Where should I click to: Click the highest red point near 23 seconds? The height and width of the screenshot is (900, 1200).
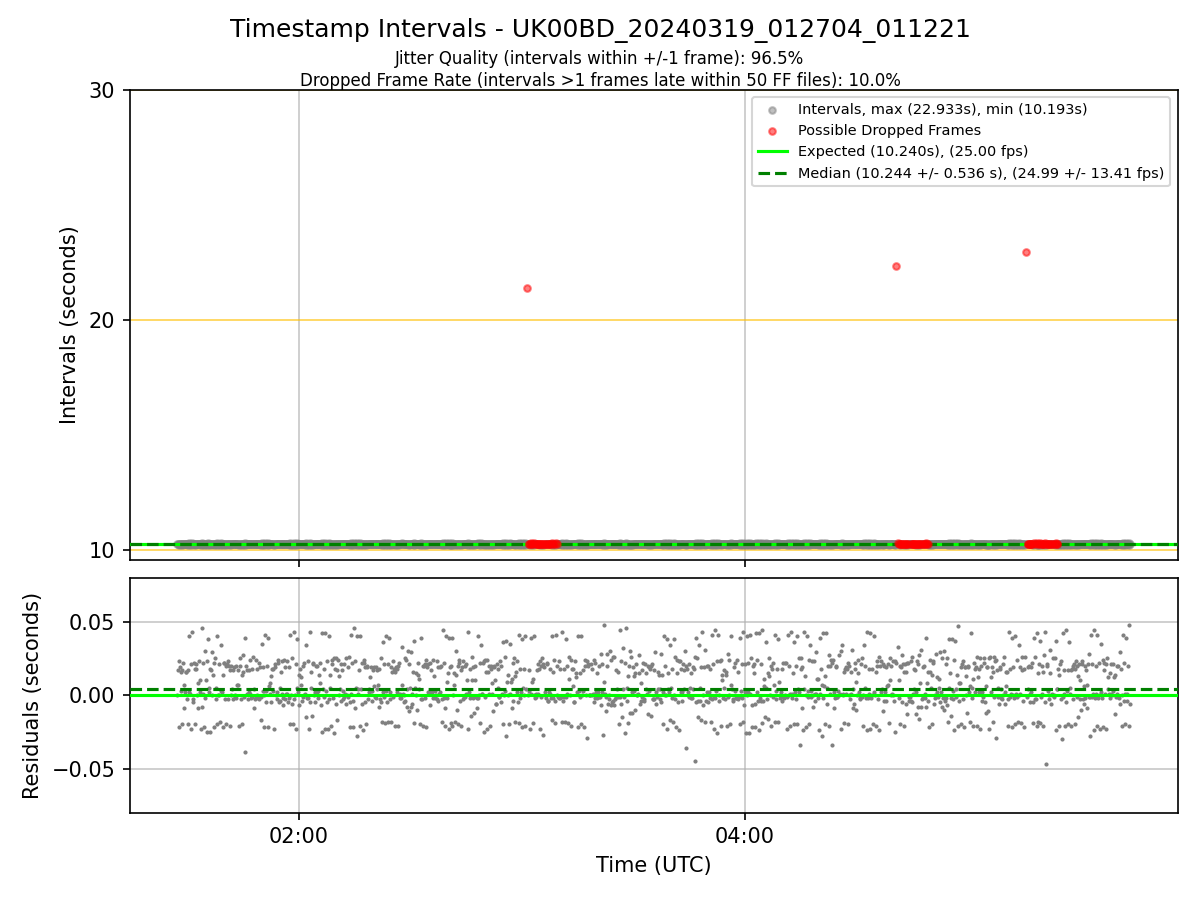tap(1026, 252)
